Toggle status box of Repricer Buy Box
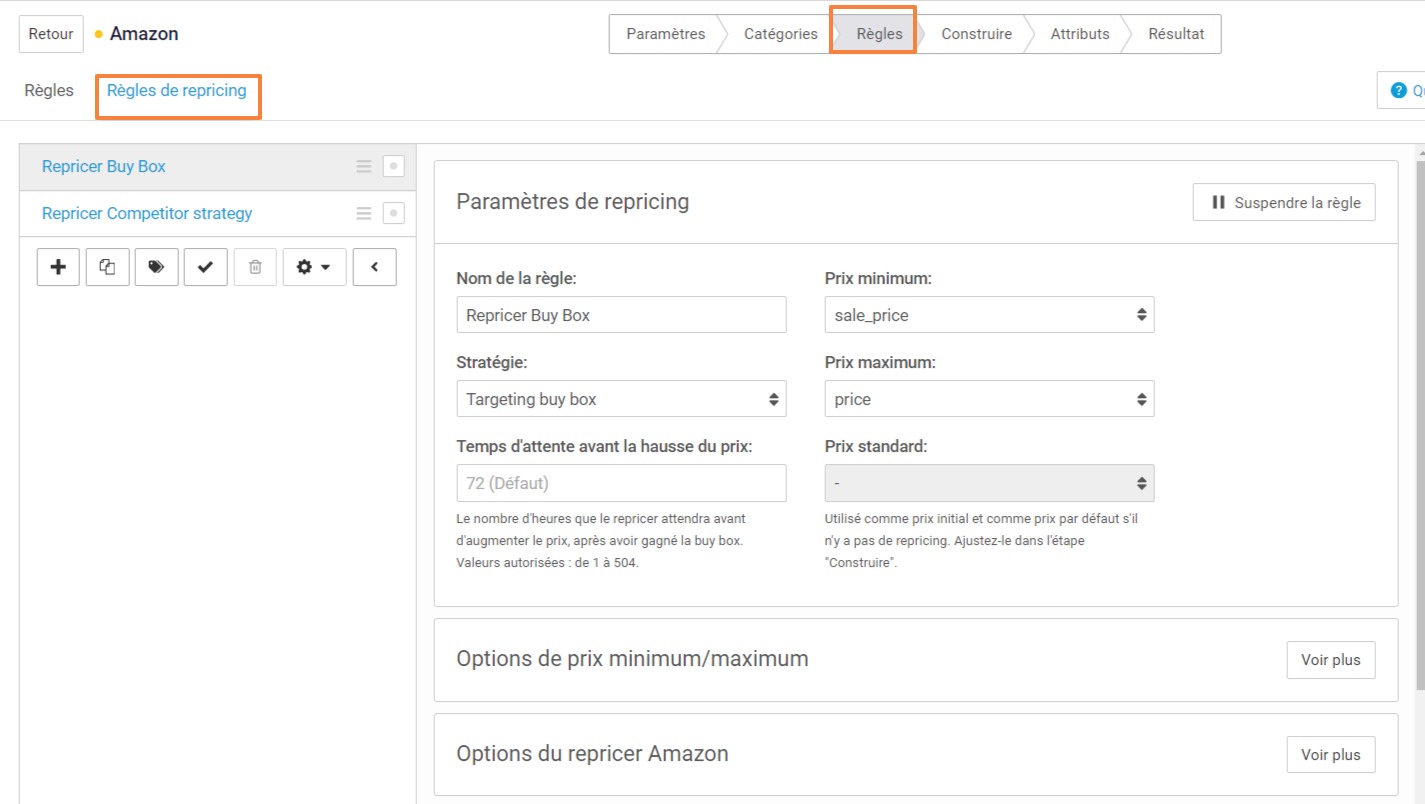 pyautogui.click(x=394, y=167)
